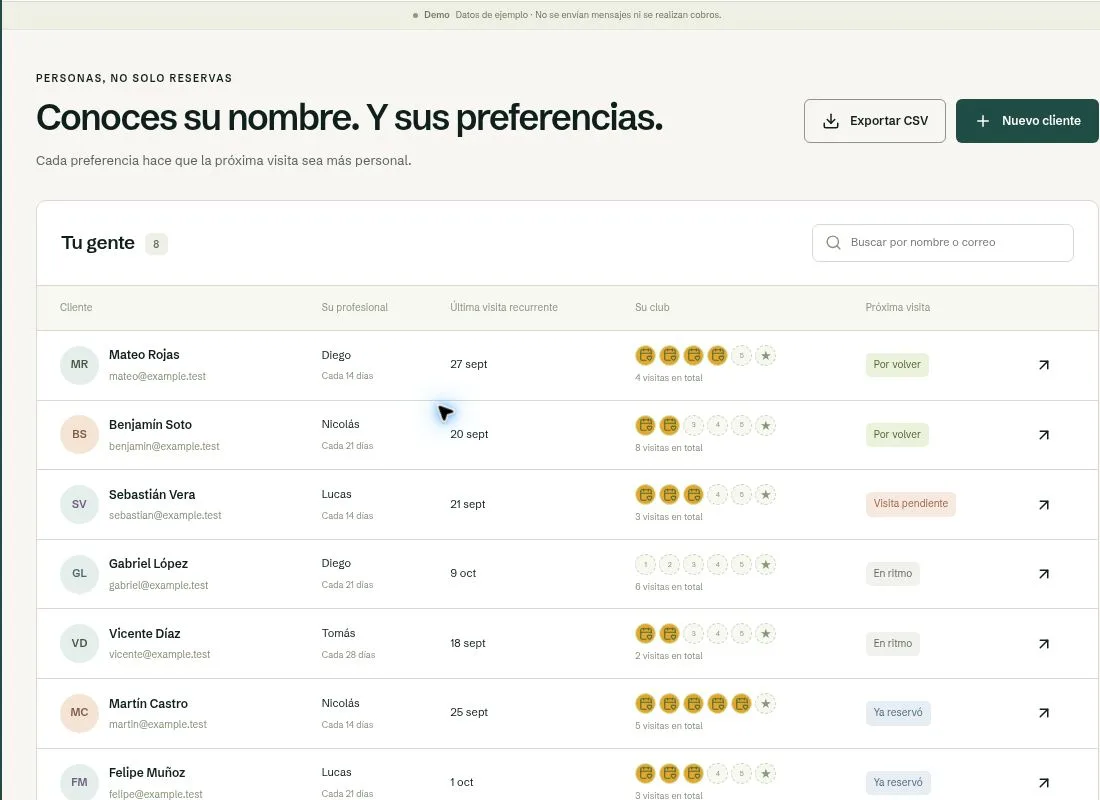Select the Cliente column header
1100x800 pixels.
[76, 307]
